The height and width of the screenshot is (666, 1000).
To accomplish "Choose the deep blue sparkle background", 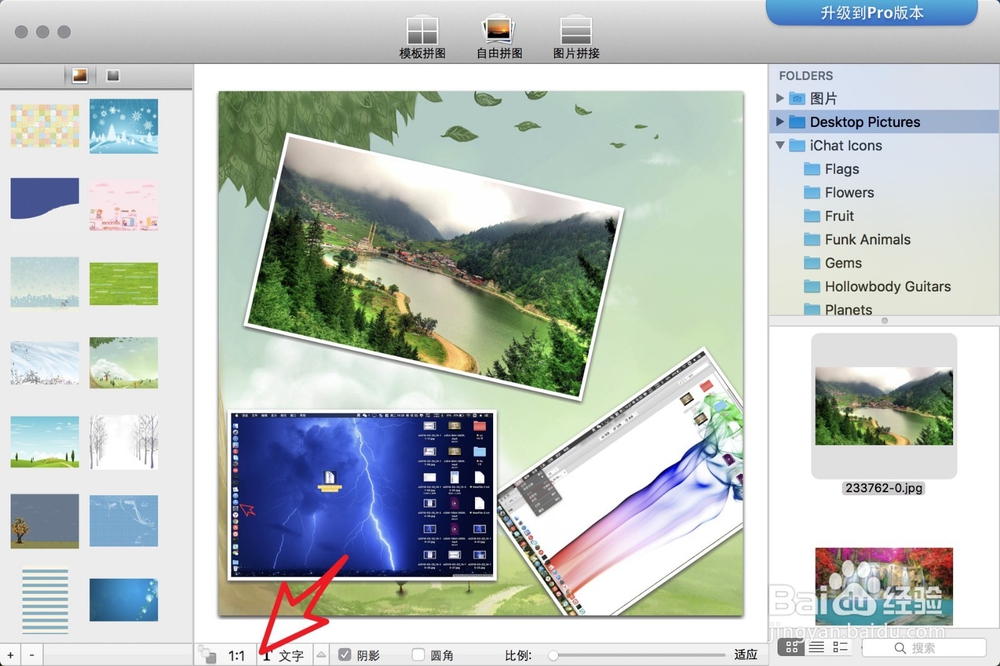I will coord(124,600).
